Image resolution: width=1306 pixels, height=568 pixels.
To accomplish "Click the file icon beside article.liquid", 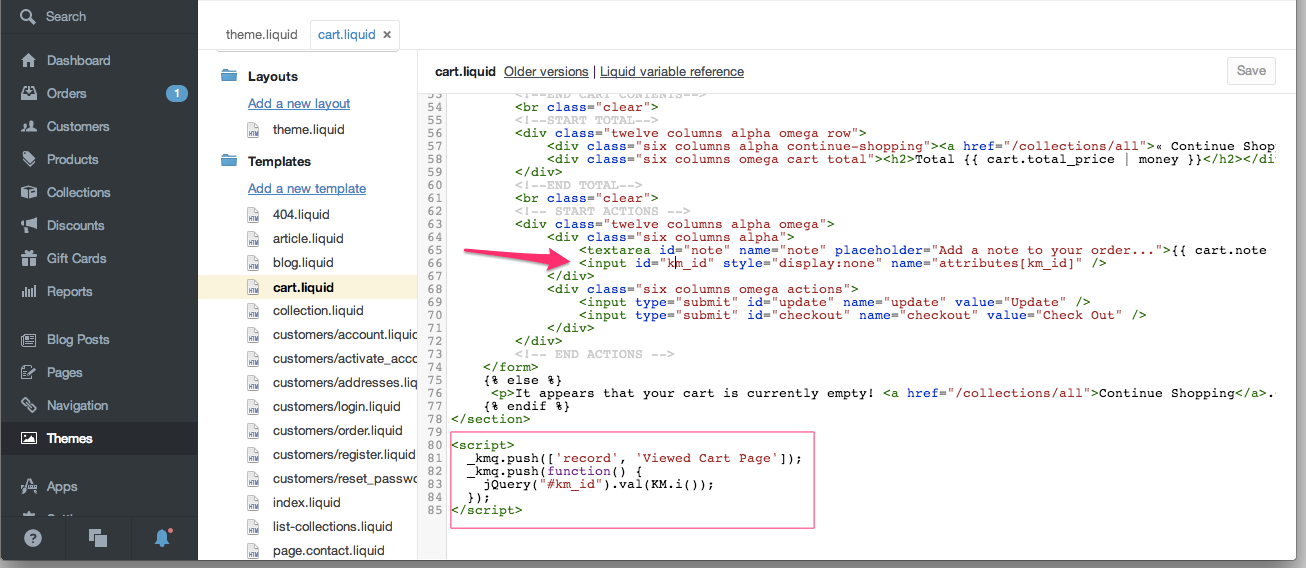I will (x=253, y=239).
